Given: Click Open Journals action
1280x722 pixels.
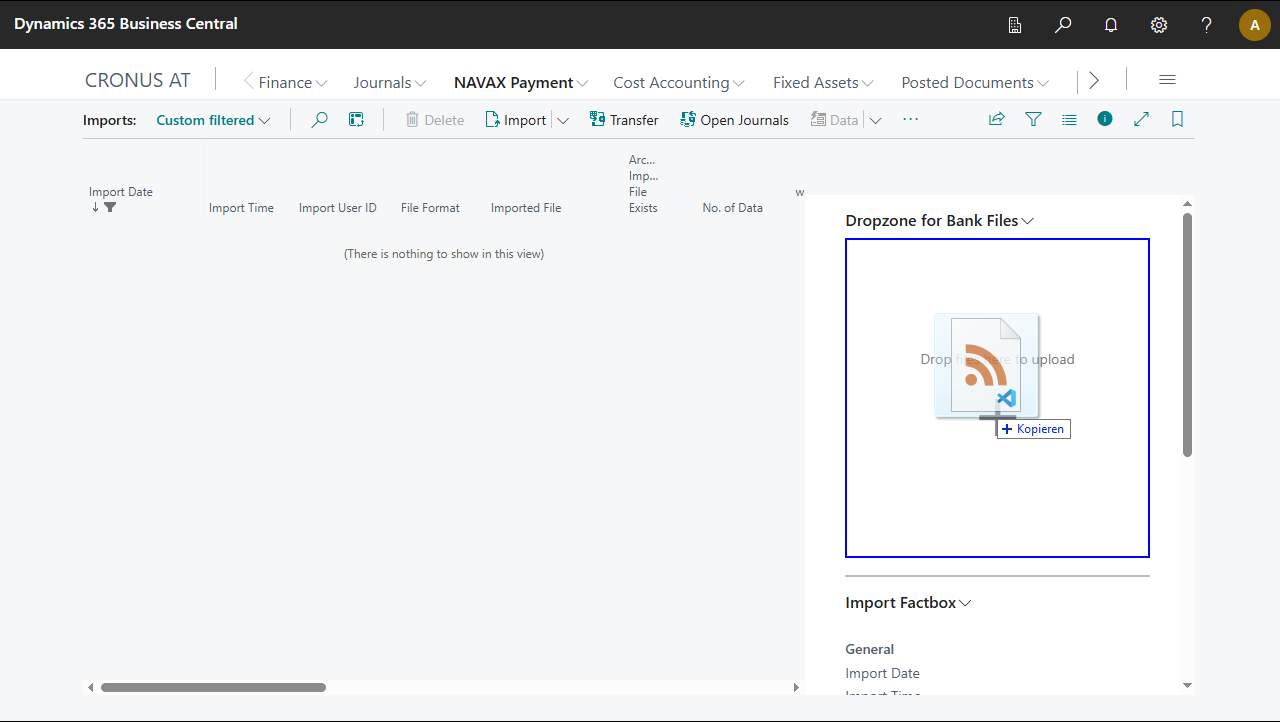Looking at the screenshot, I should (x=734, y=120).
